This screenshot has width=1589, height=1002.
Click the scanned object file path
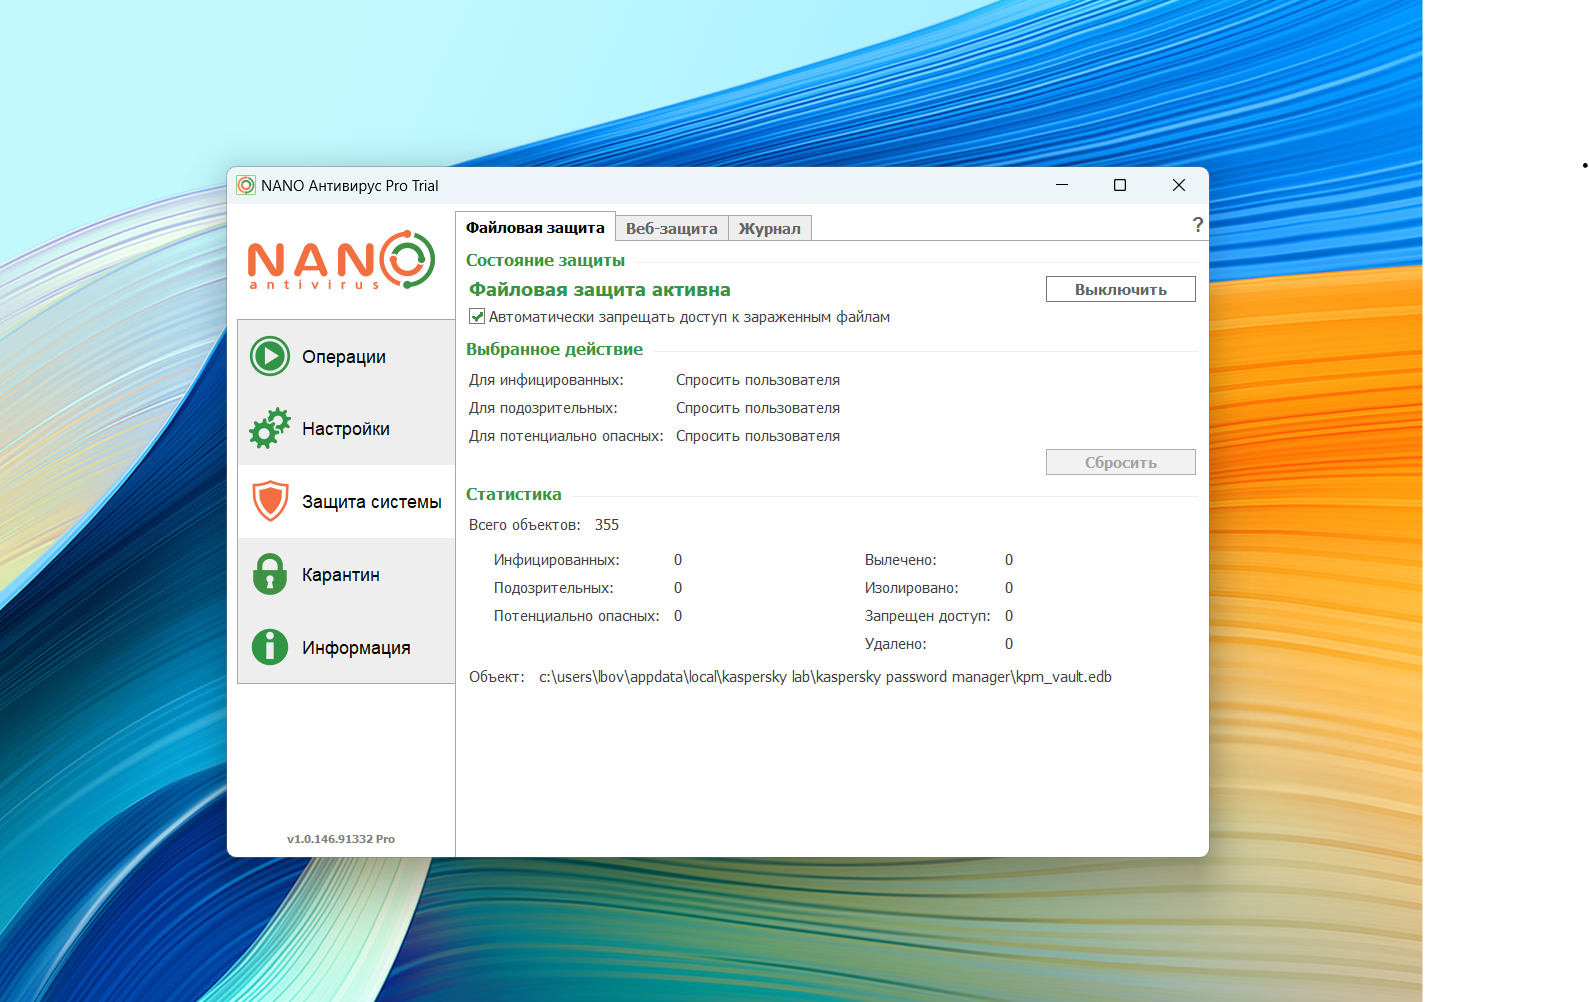pos(825,677)
